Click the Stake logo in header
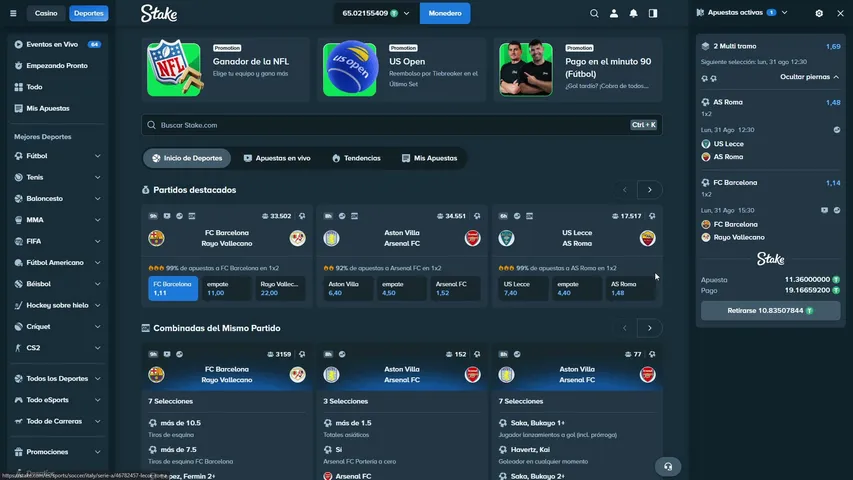This screenshot has height=480, width=853. pos(159,13)
